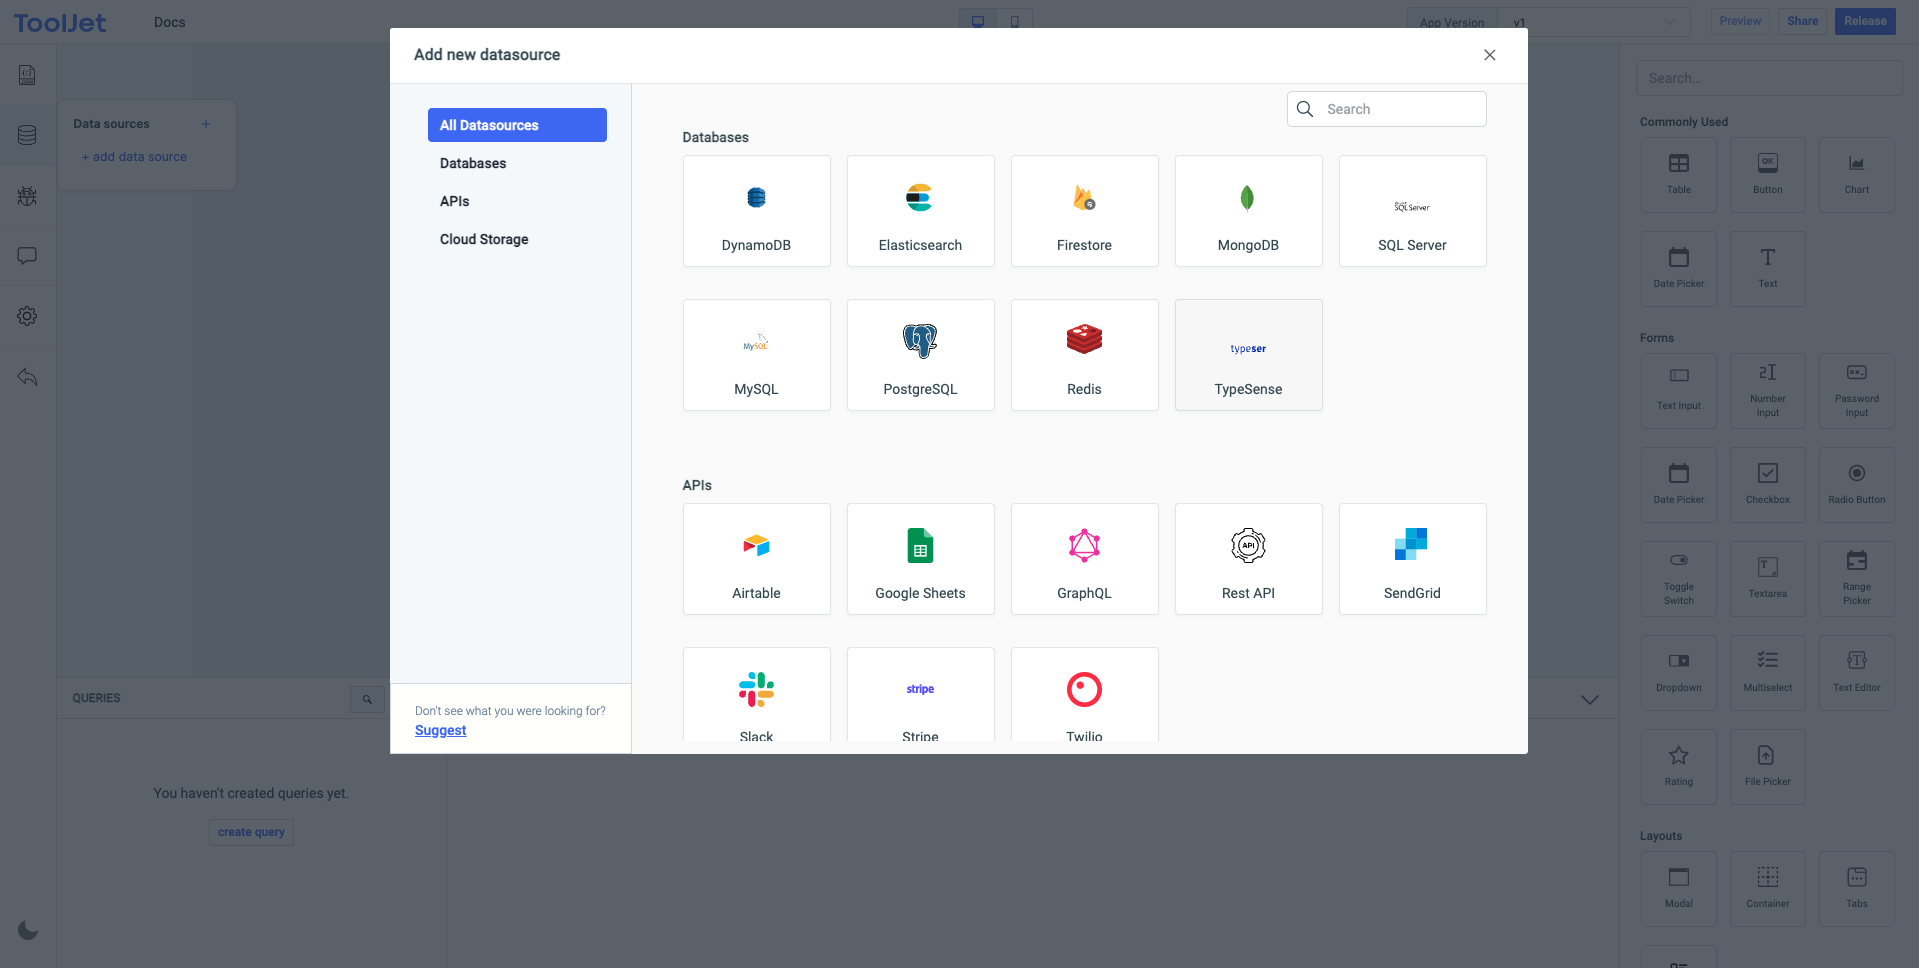Select the GraphQL datasource card
The width and height of the screenshot is (1919, 968).
tap(1084, 559)
